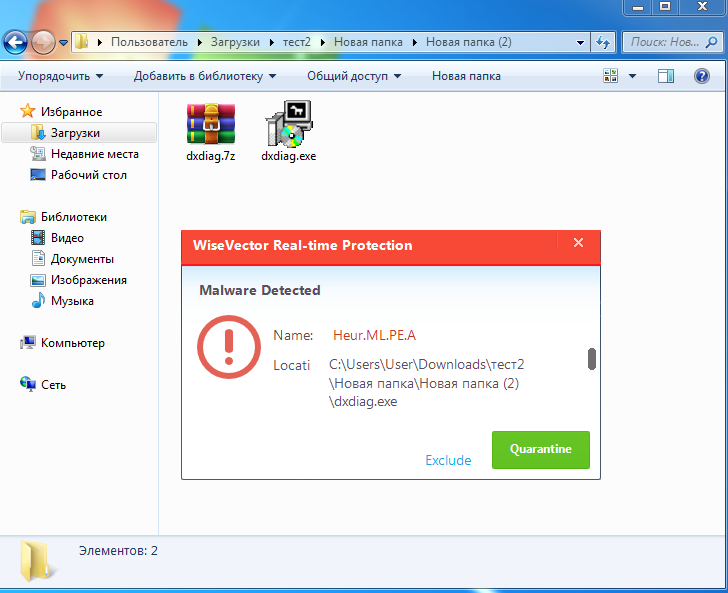The height and width of the screenshot is (593, 728).
Task: Expand chevron after "Пользователь" breadcrumb
Action: pyautogui.click(x=200, y=43)
